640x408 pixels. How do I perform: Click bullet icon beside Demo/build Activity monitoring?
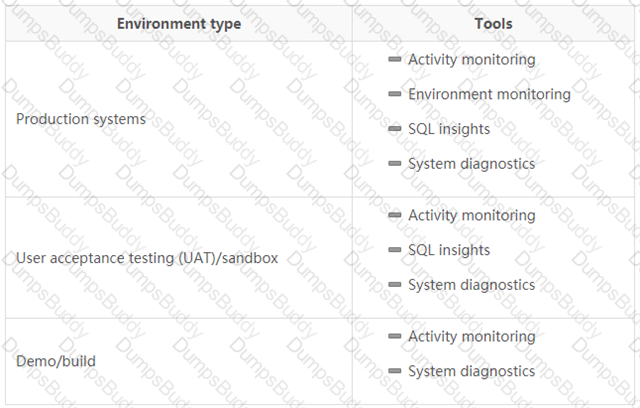pos(395,336)
